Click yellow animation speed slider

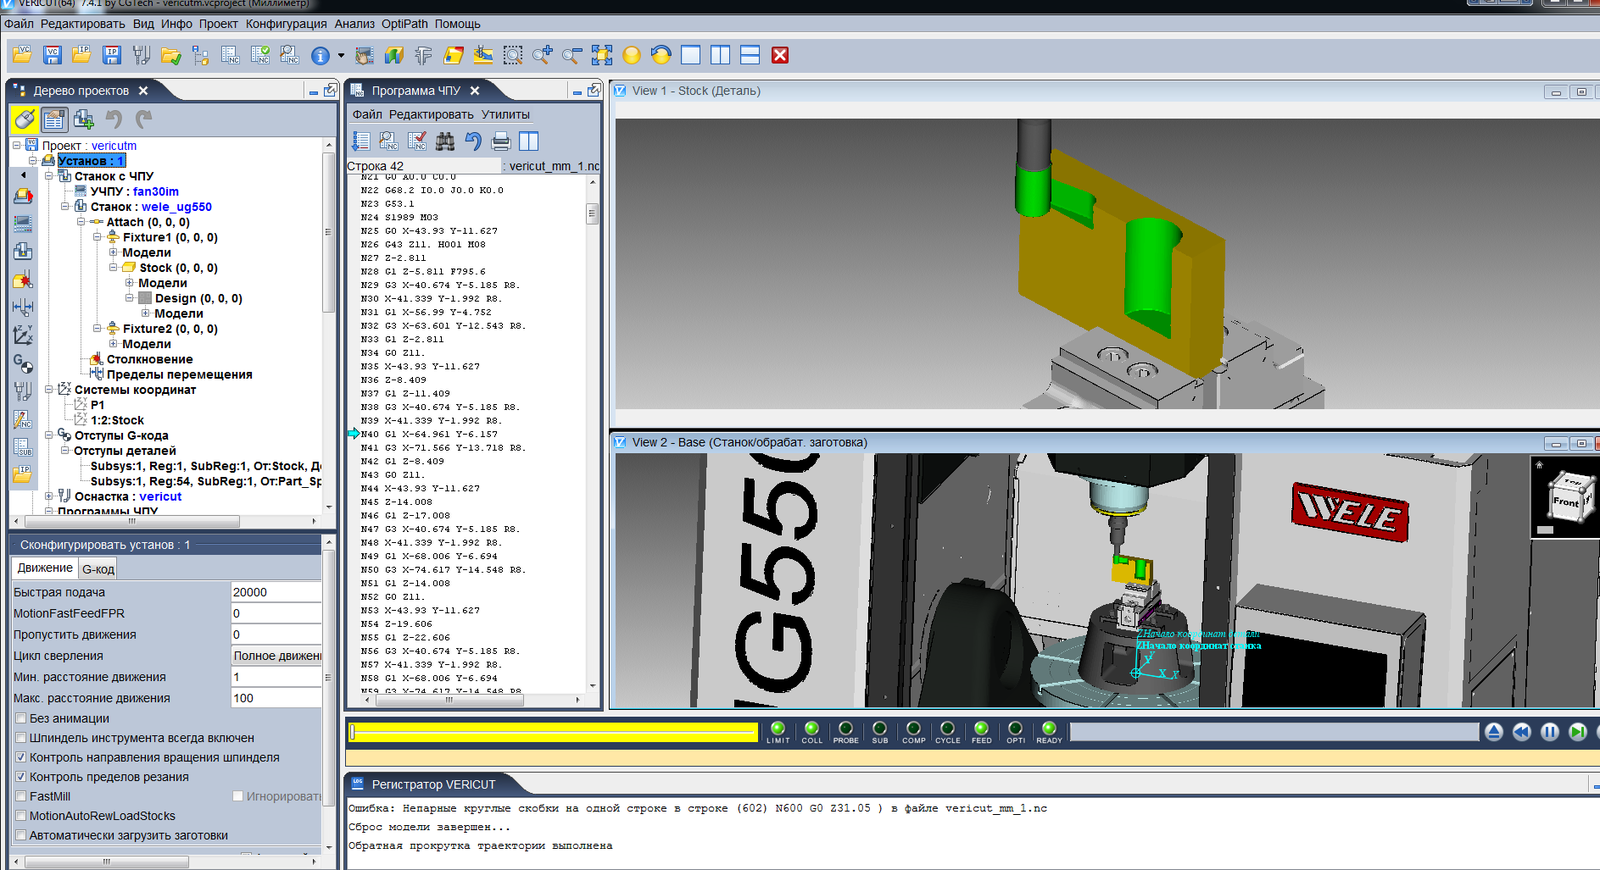553,733
